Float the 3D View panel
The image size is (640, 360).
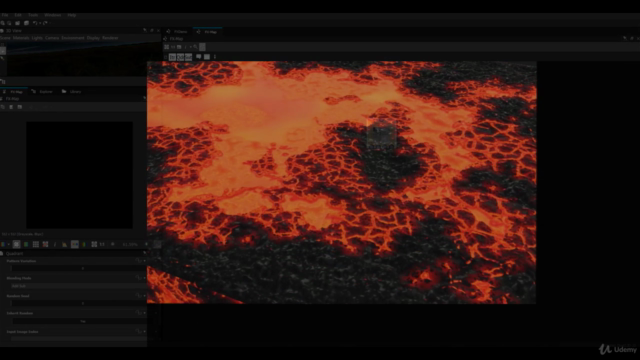pos(152,31)
